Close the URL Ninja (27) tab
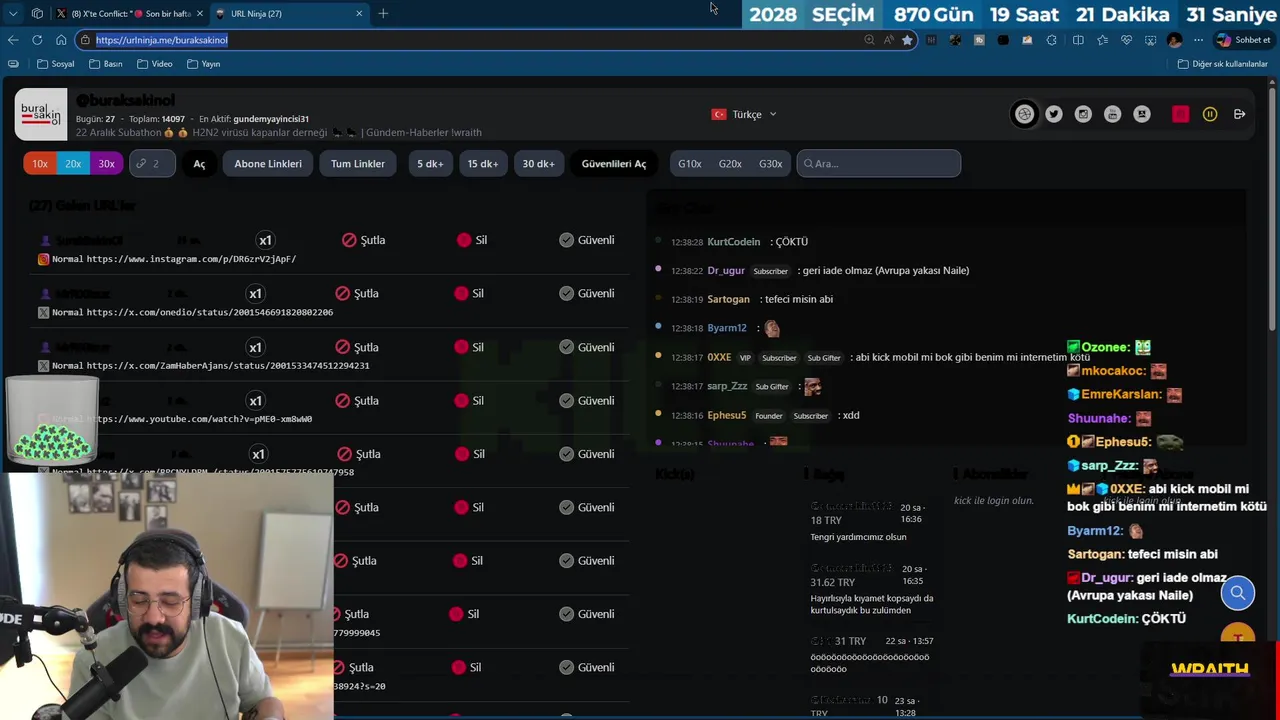Viewport: 1280px width, 720px height. tap(359, 14)
